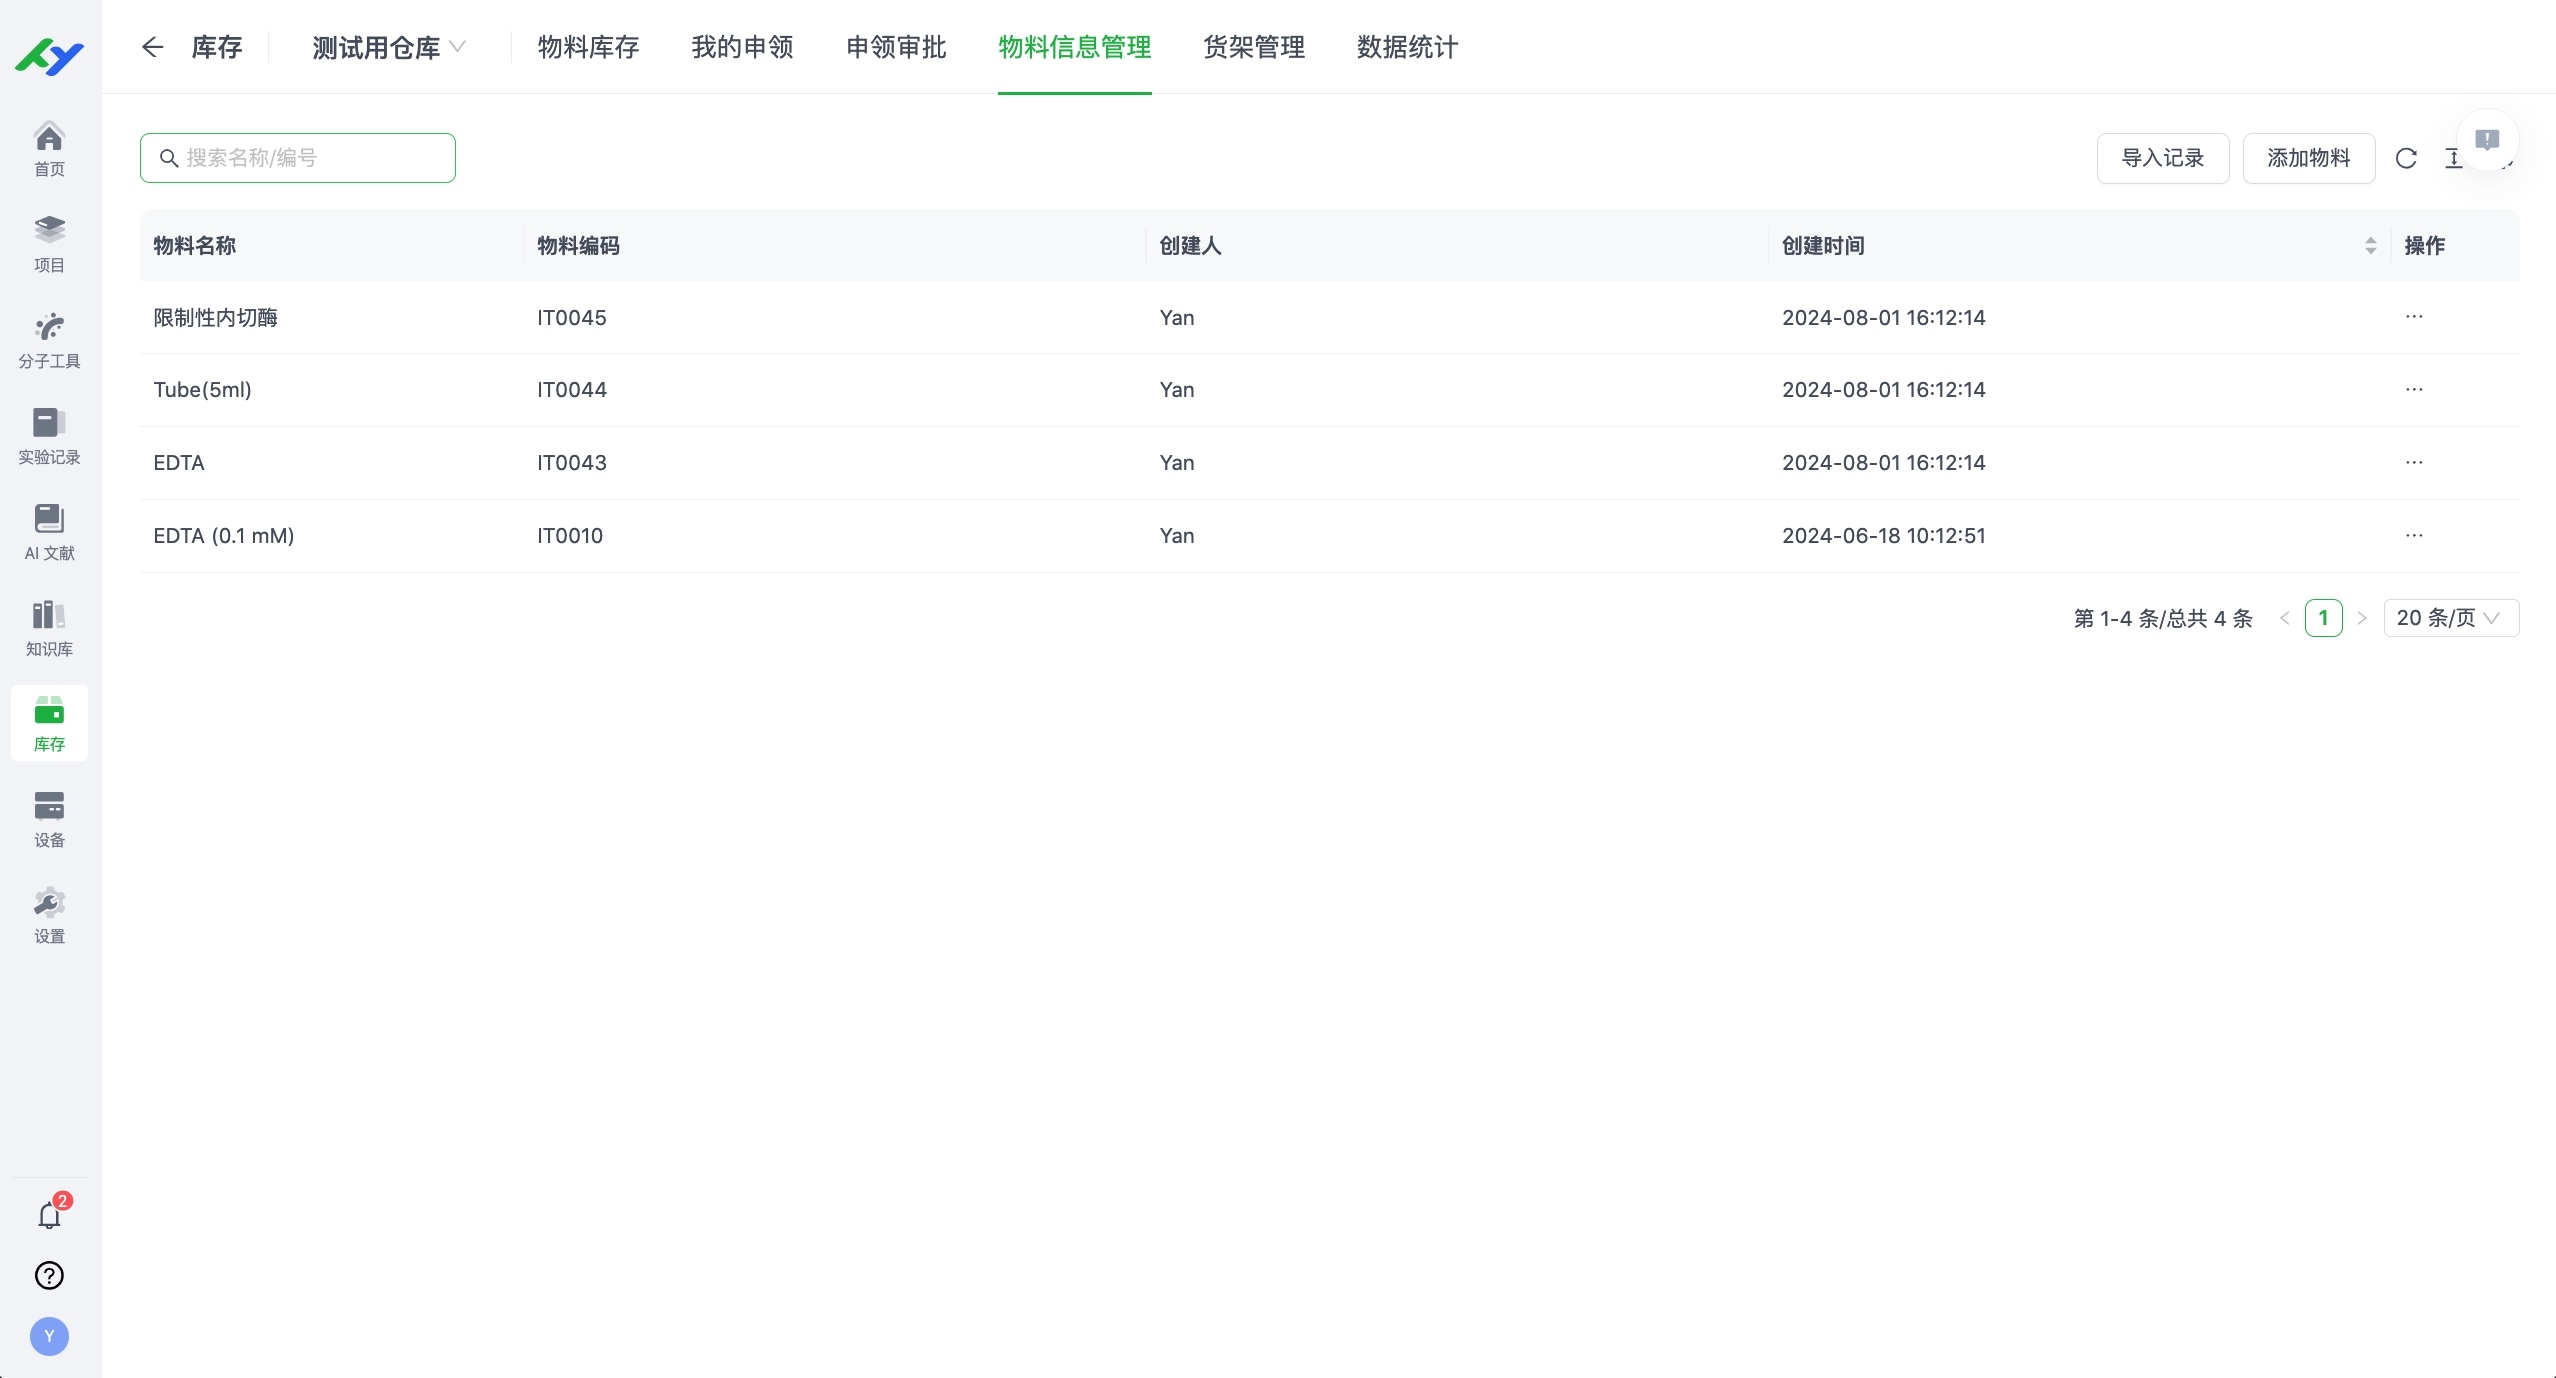Toggle sort order on 创建时间 column
This screenshot has width=2556, height=1378.
(x=2370, y=245)
